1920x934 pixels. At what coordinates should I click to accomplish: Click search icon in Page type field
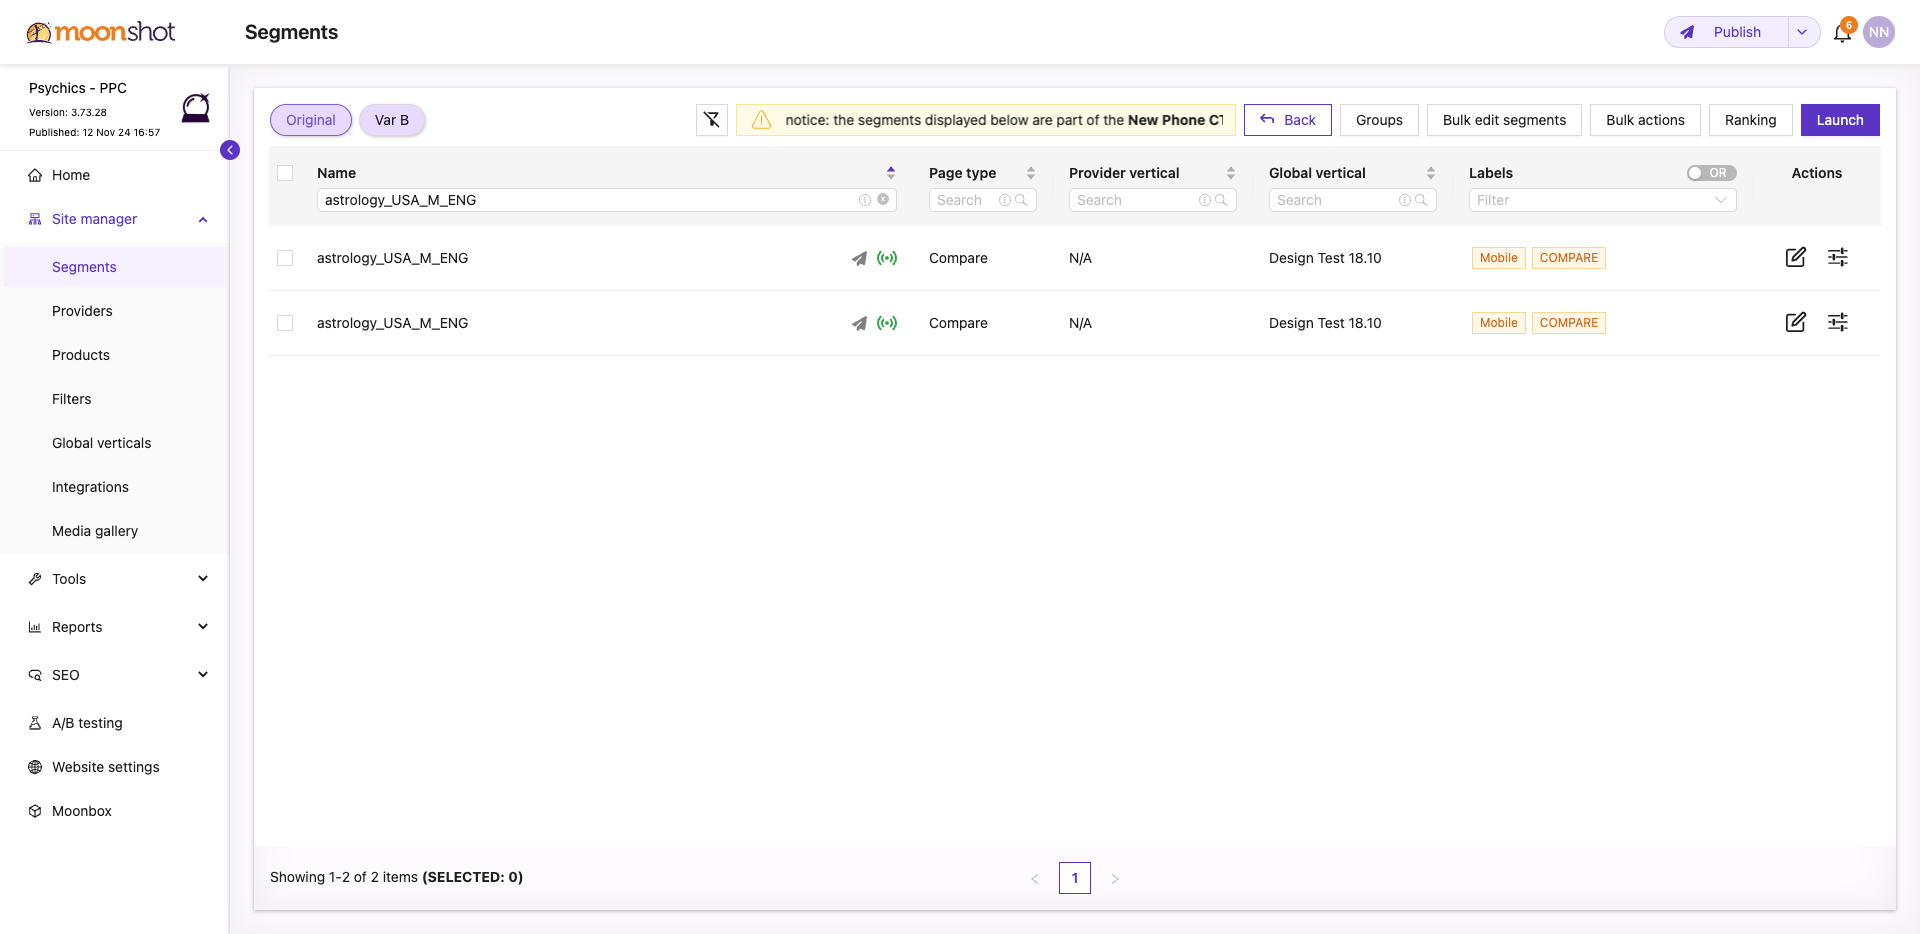coord(1021,200)
